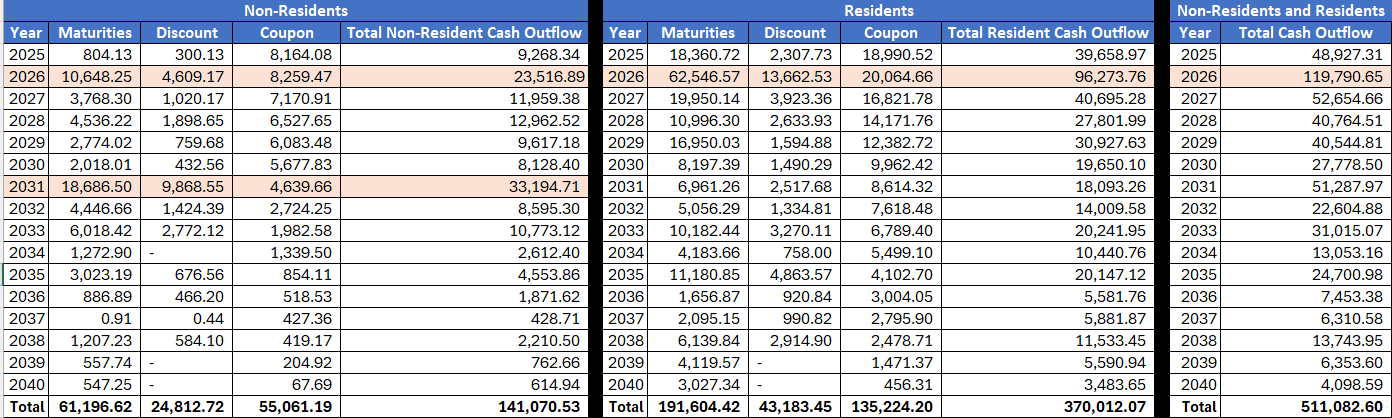Viewport: 1392px width, 418px height.
Task: Select non-resident discount total 24,812.72
Action: (186, 406)
